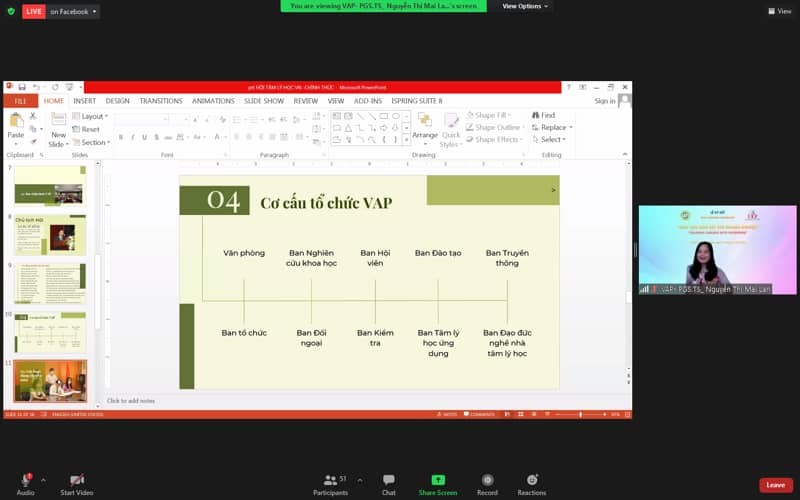Open the Chat panel
This screenshot has width=800, height=500.
click(388, 480)
